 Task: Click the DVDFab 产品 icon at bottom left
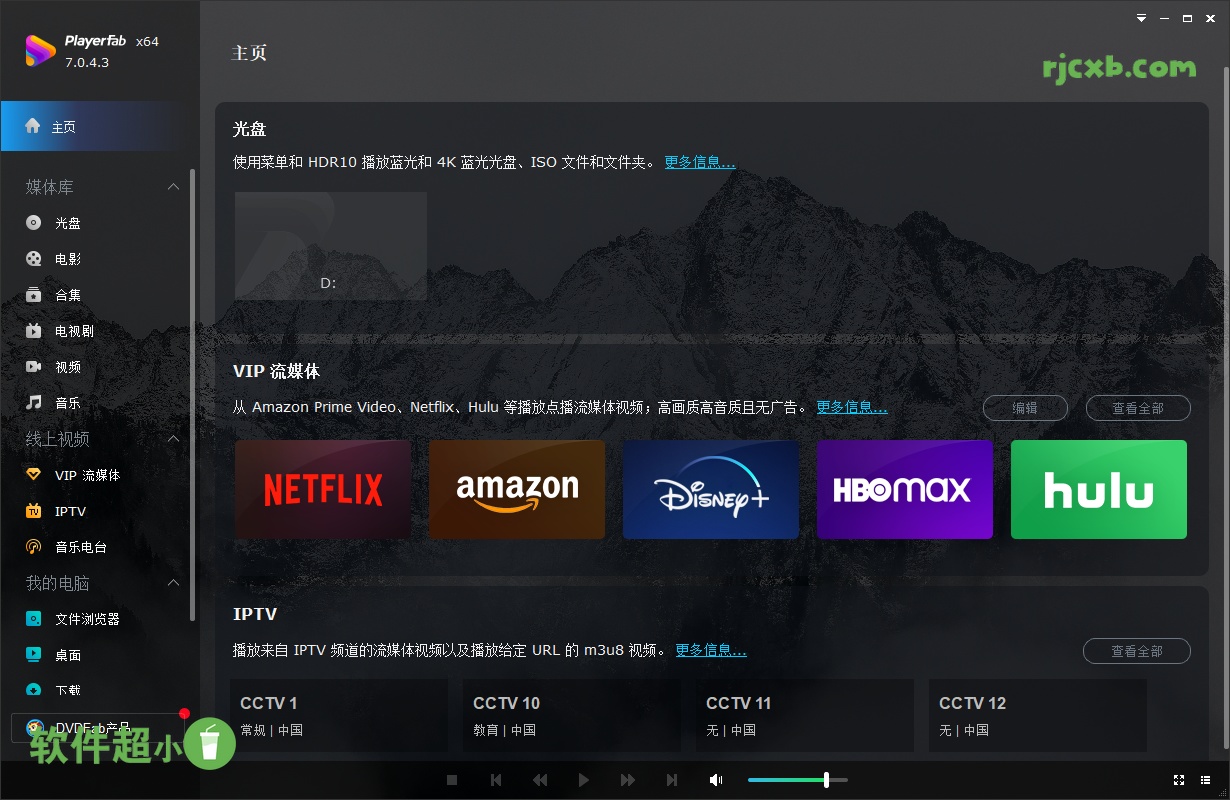(34, 728)
